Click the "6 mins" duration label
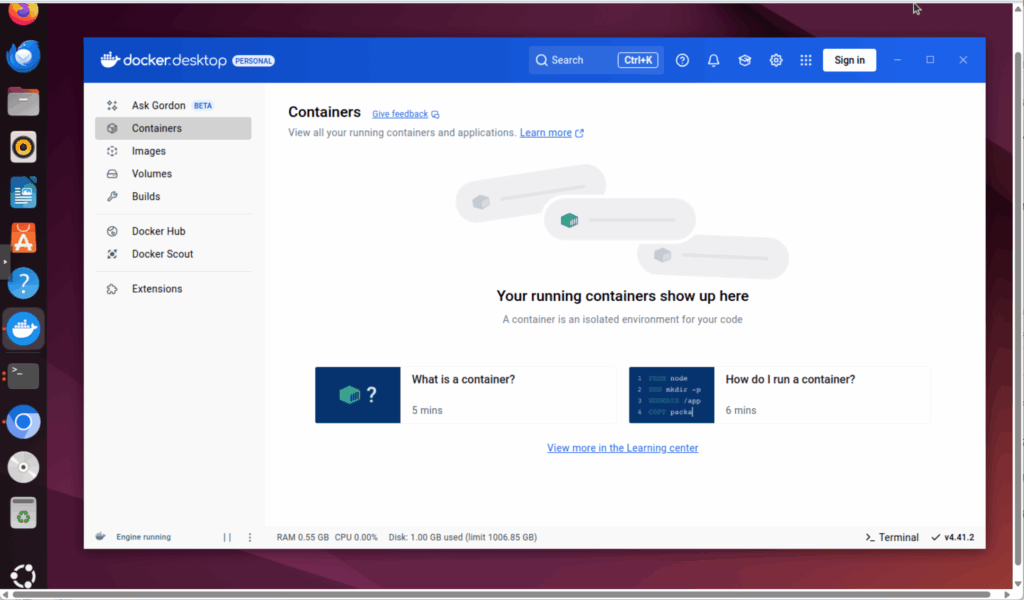The width and height of the screenshot is (1024, 600). (x=741, y=410)
